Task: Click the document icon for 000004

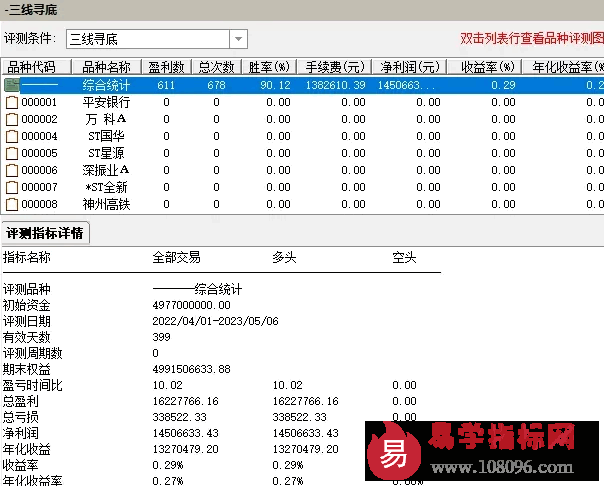Action: (12, 136)
